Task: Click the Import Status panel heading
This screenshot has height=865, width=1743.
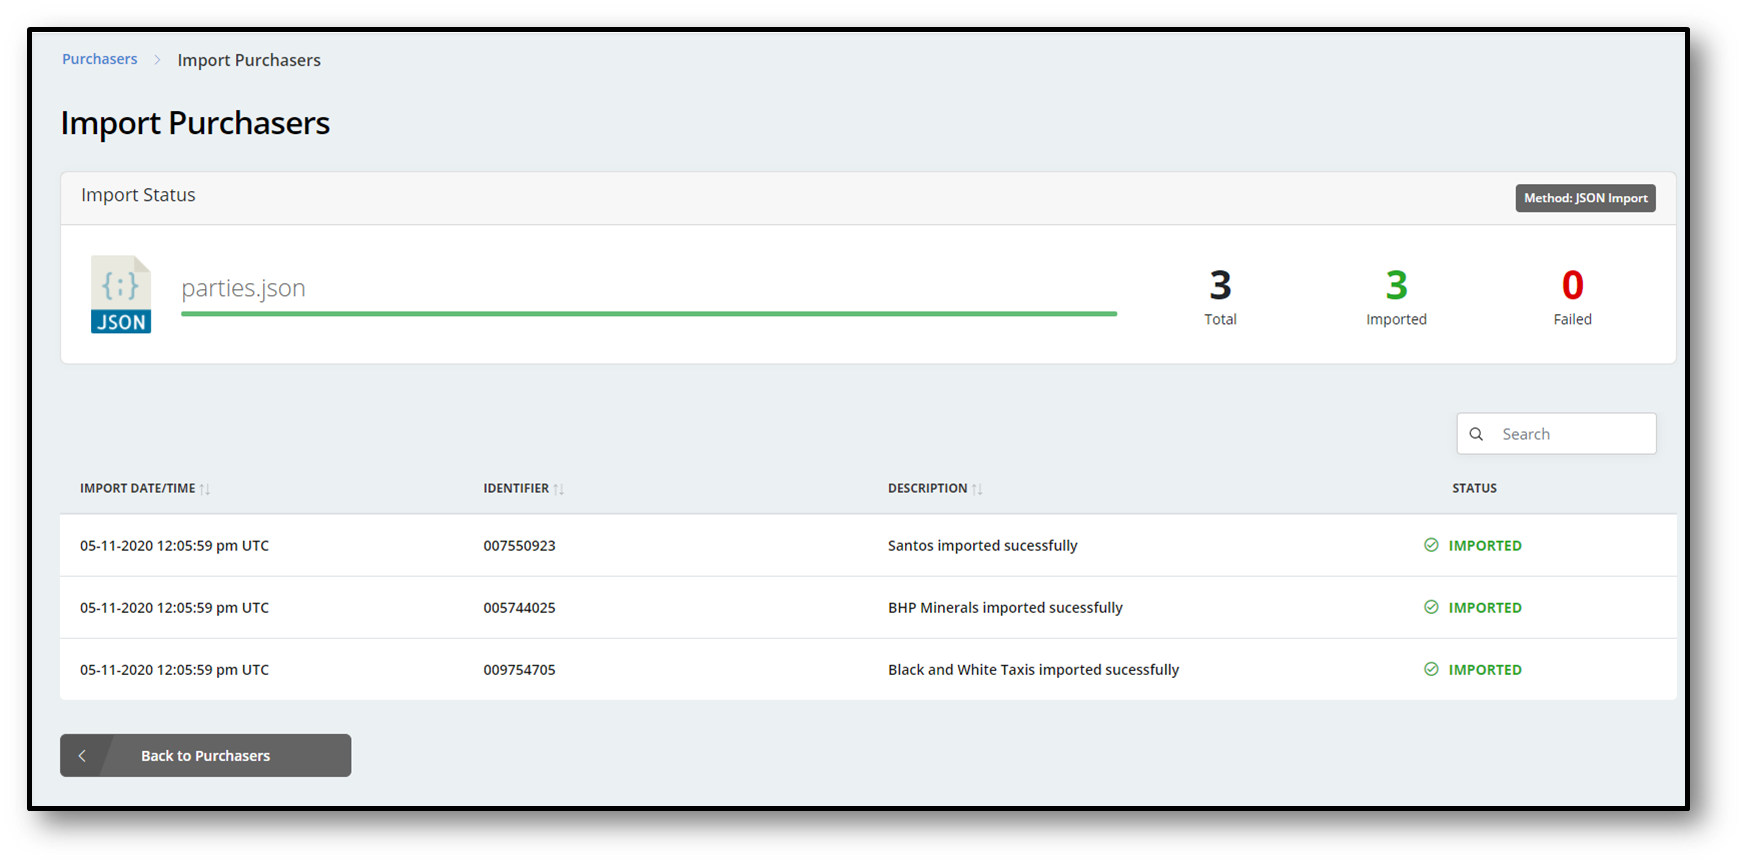Action: (x=138, y=195)
